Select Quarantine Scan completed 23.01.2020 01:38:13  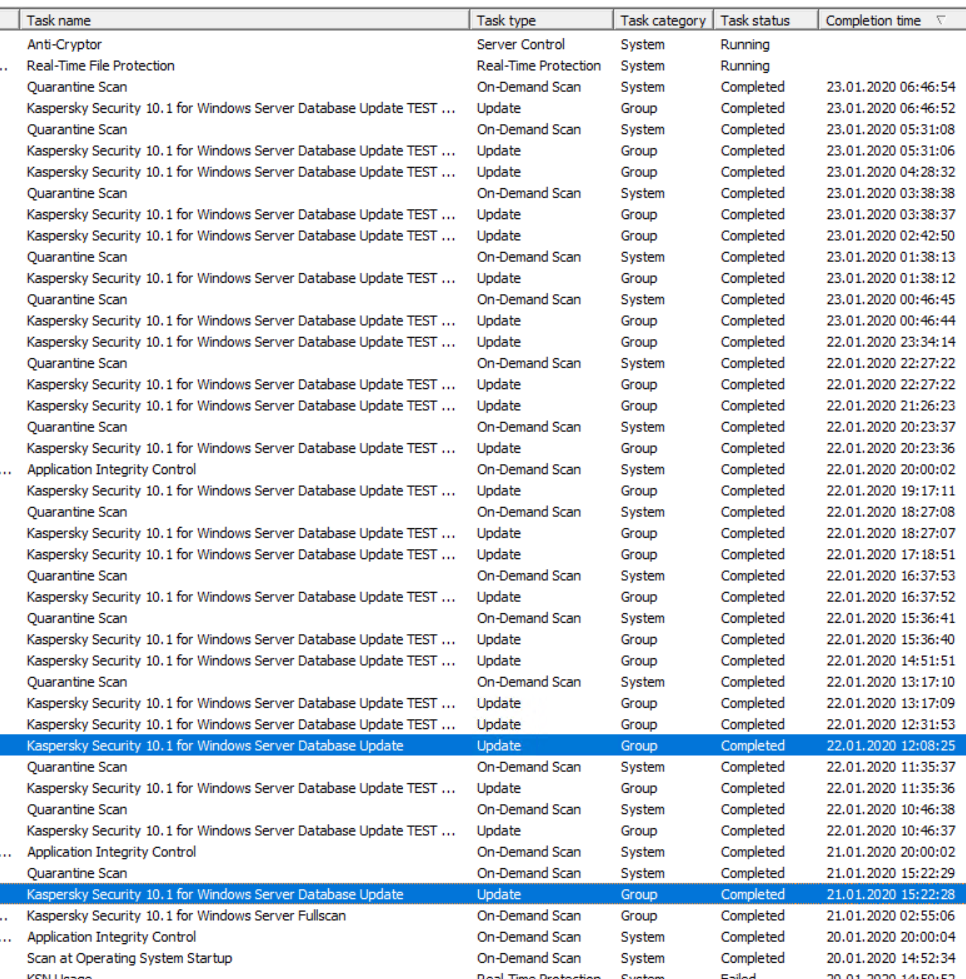point(483,257)
